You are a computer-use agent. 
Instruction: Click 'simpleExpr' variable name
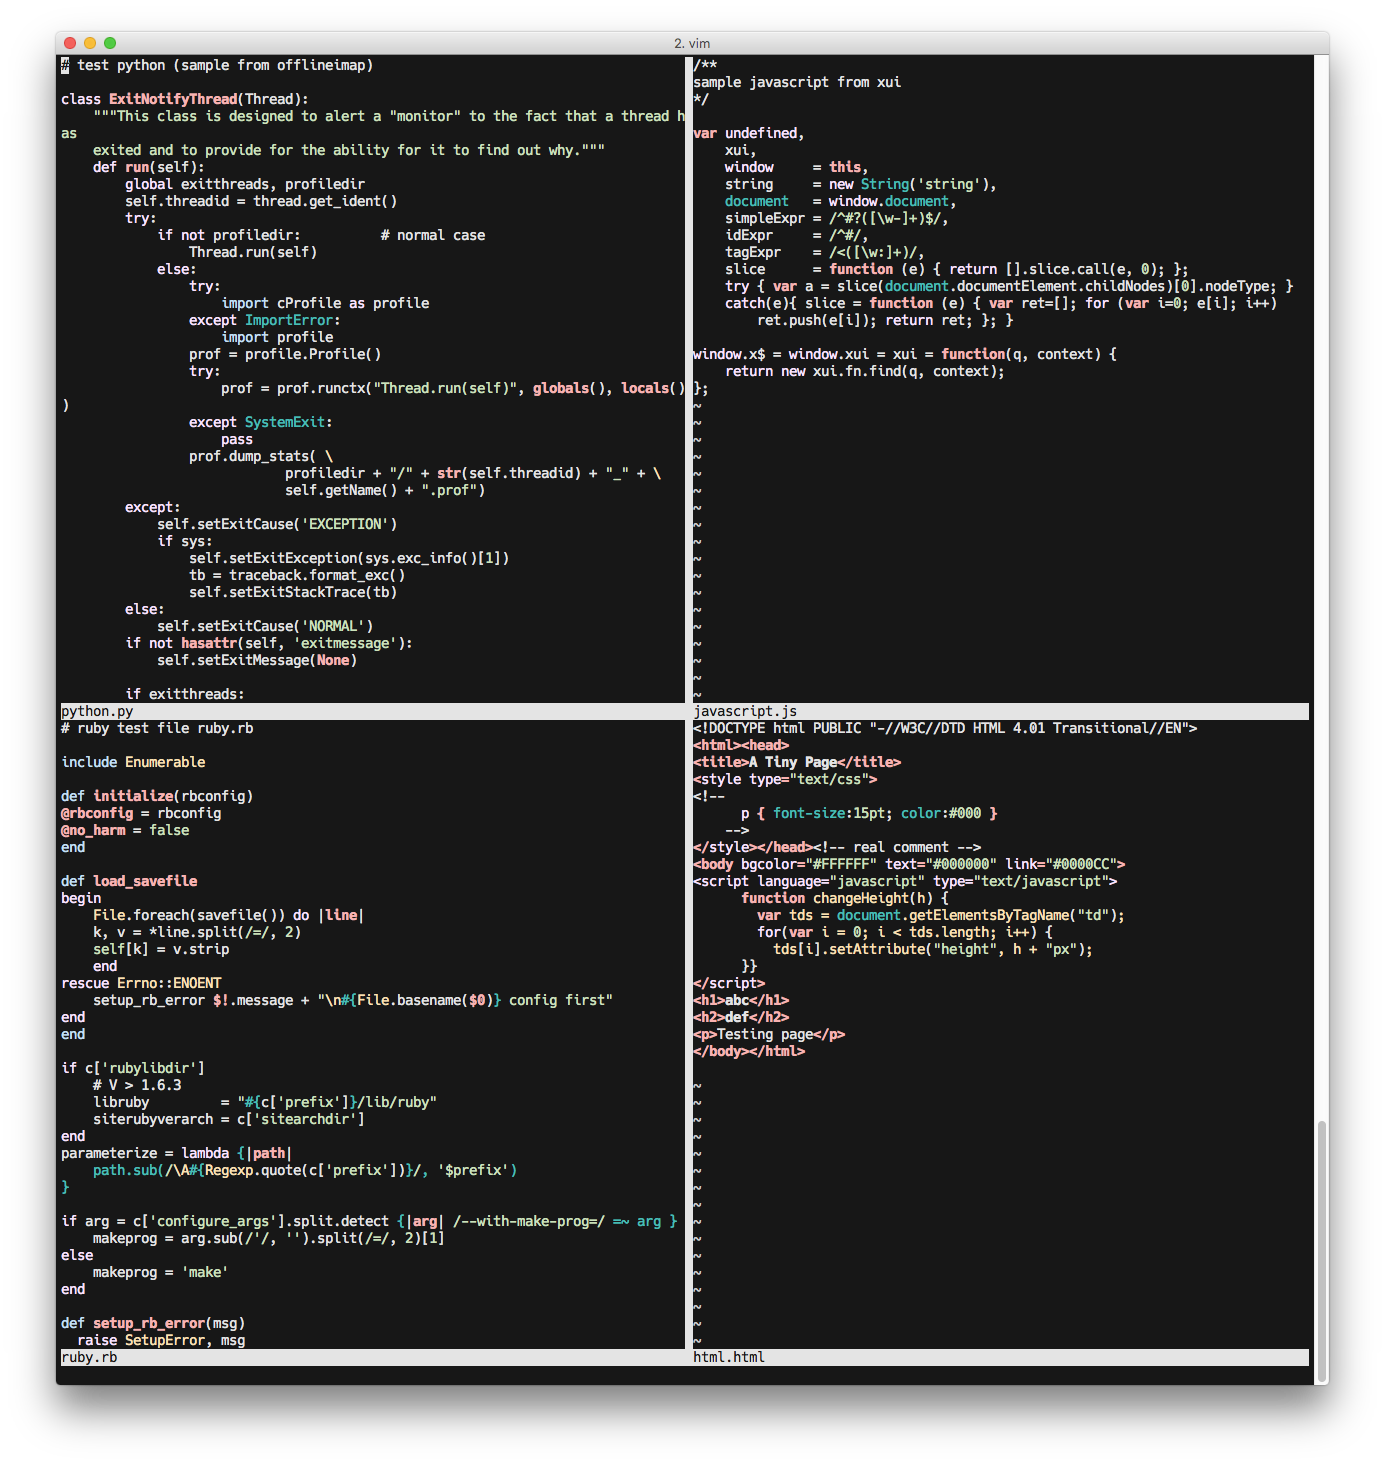pos(765,218)
